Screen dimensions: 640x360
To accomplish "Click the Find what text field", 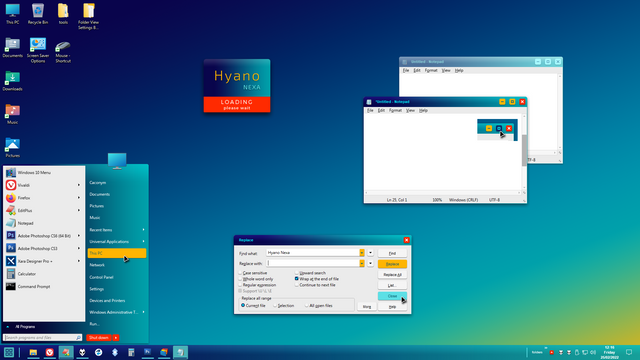I will [313, 253].
